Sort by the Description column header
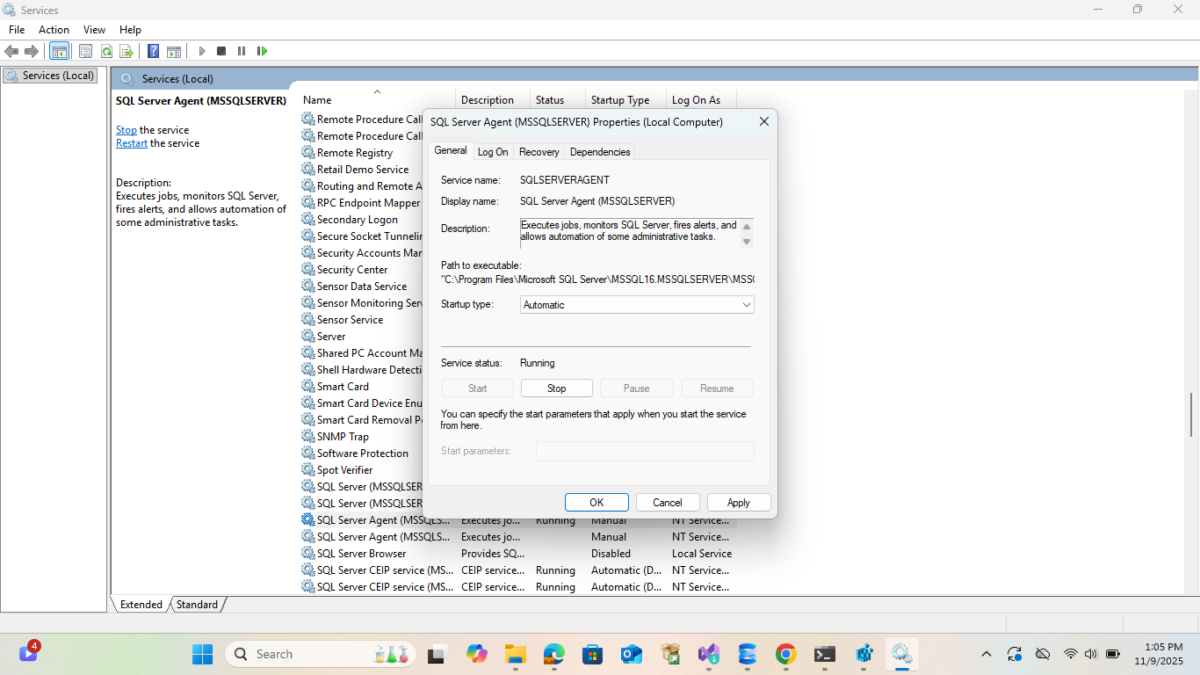The width and height of the screenshot is (1200, 675). (487, 100)
